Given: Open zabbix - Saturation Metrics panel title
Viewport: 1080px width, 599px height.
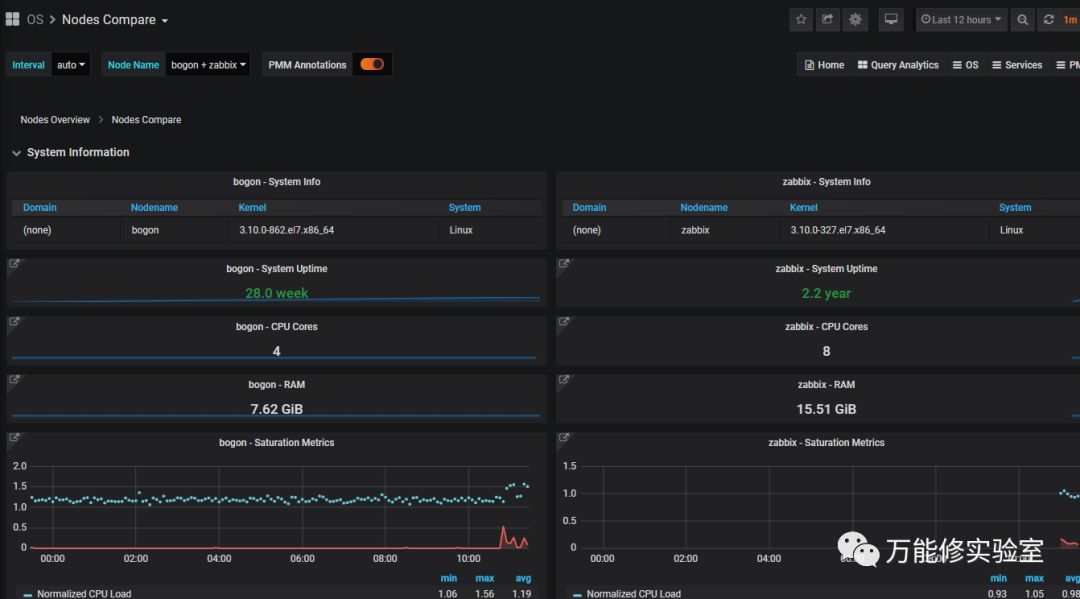Looking at the screenshot, I should click(826, 443).
